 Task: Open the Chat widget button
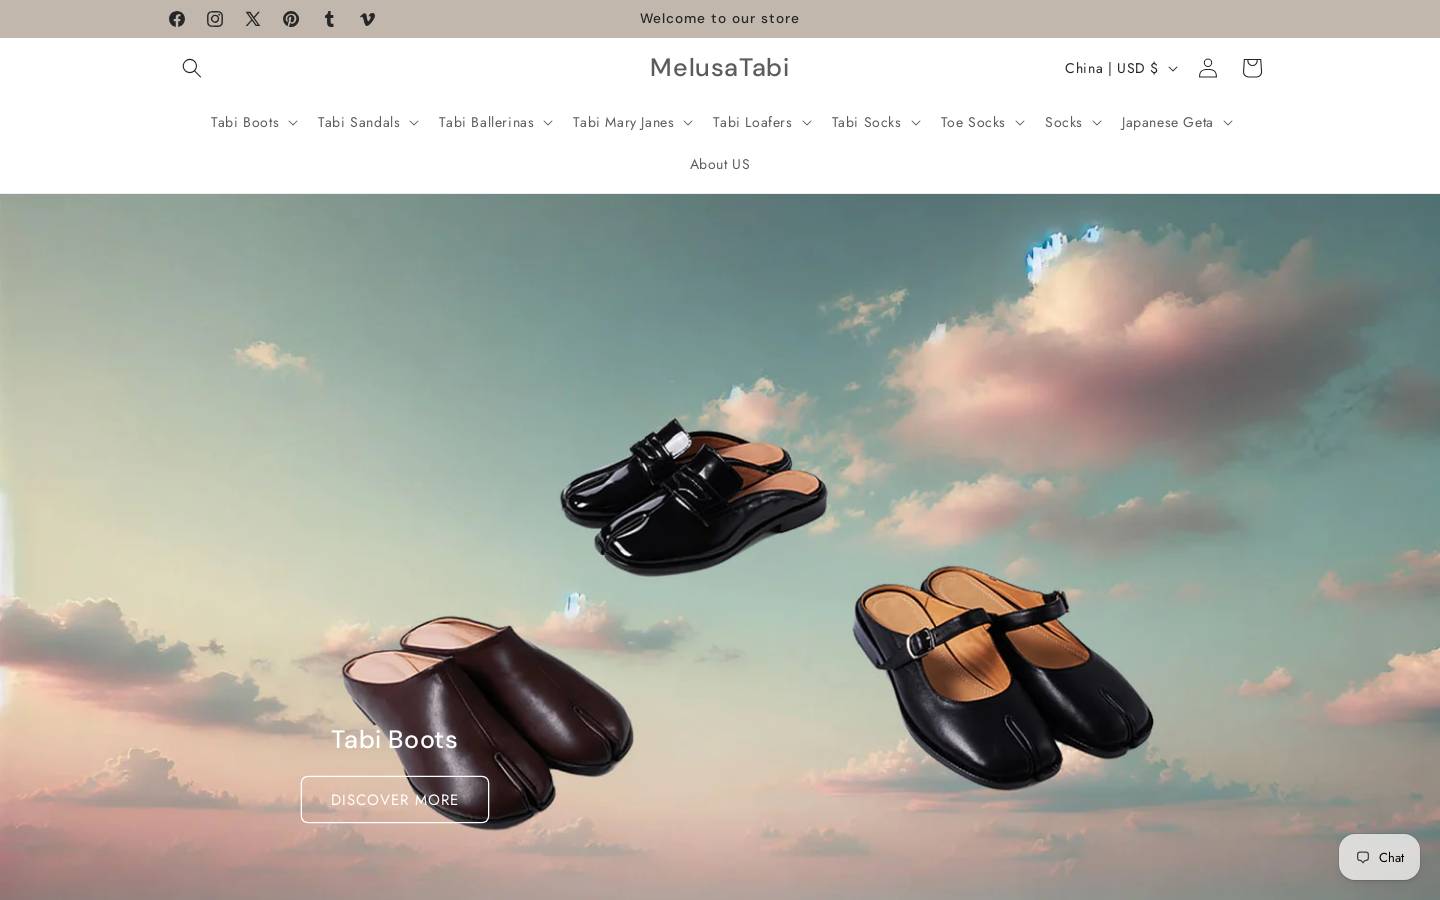tap(1379, 857)
